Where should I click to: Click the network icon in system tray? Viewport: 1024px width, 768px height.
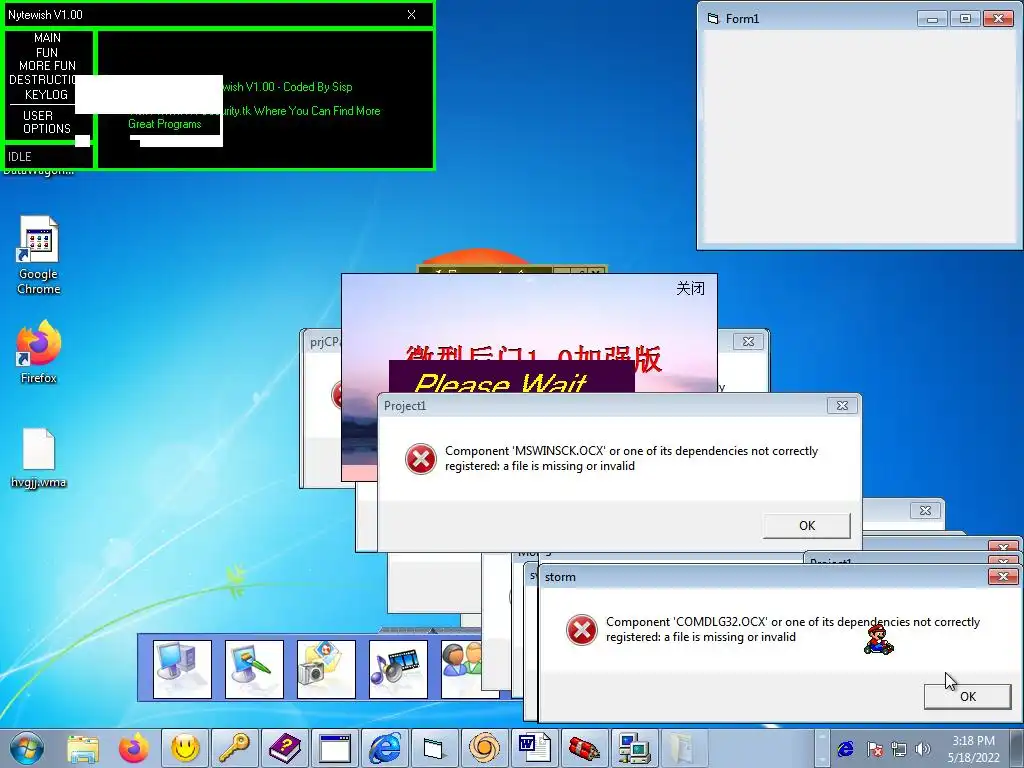coord(899,749)
